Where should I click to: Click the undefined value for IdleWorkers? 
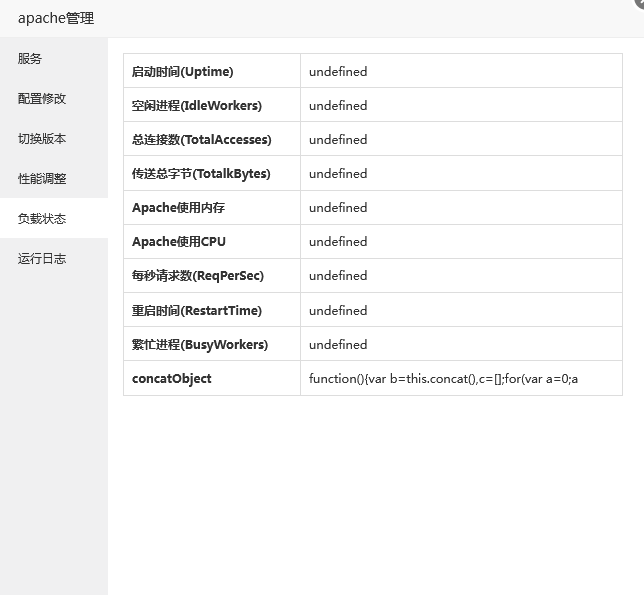[338, 106]
